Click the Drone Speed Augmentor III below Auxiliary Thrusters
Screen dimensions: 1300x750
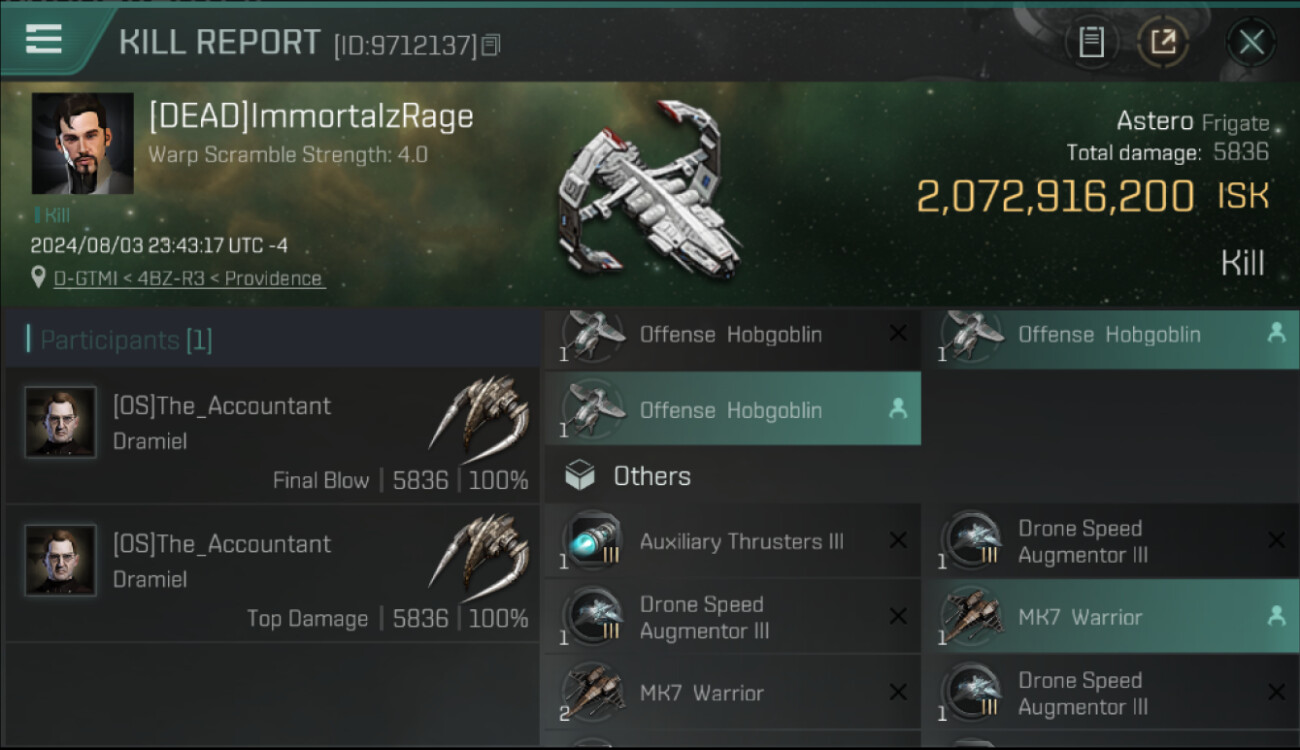coord(732,617)
